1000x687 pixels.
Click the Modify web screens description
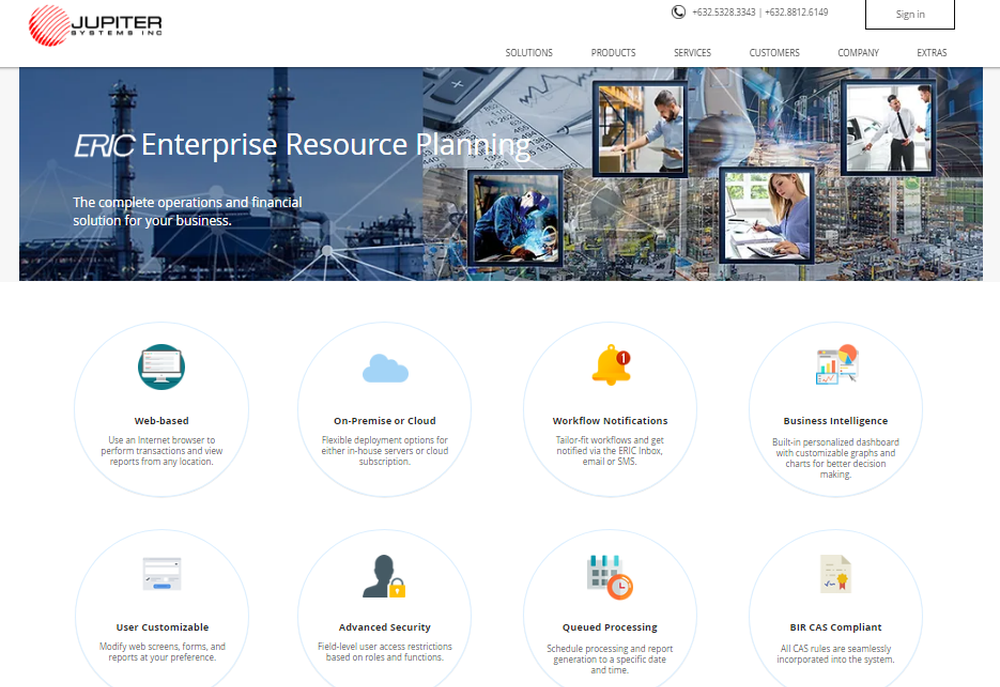[x=162, y=652]
